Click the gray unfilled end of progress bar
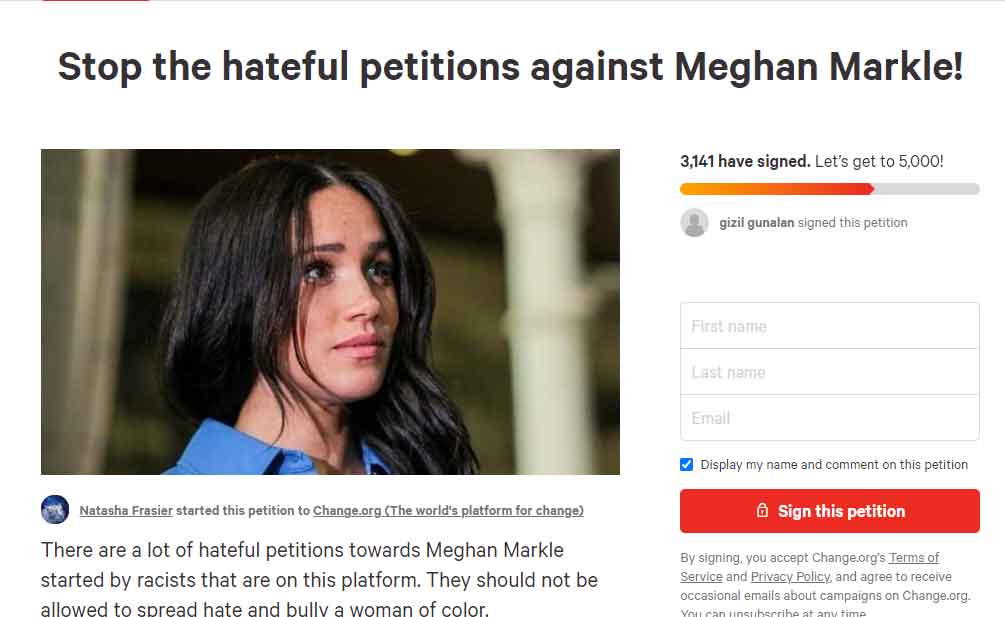The height and width of the screenshot is (617, 1005). [930, 189]
